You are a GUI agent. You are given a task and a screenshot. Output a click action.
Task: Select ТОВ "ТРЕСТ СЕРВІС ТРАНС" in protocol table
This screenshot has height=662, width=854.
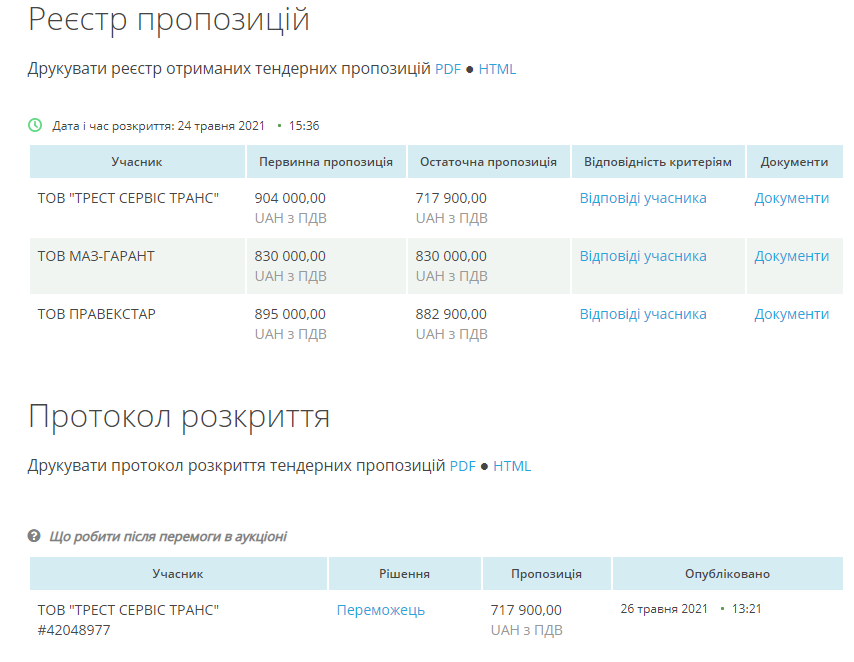(x=128, y=610)
